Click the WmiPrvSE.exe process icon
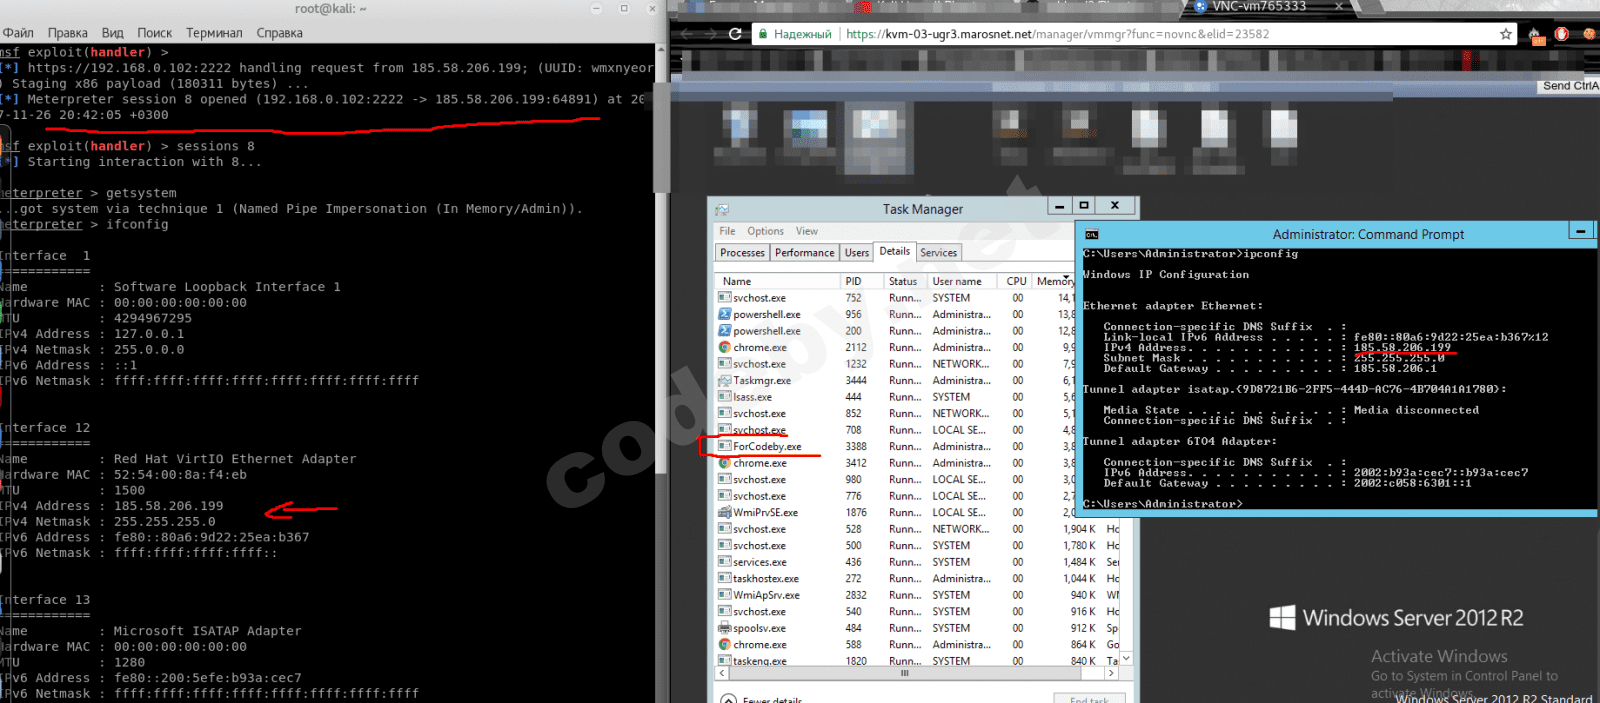This screenshot has width=1600, height=703. point(725,512)
